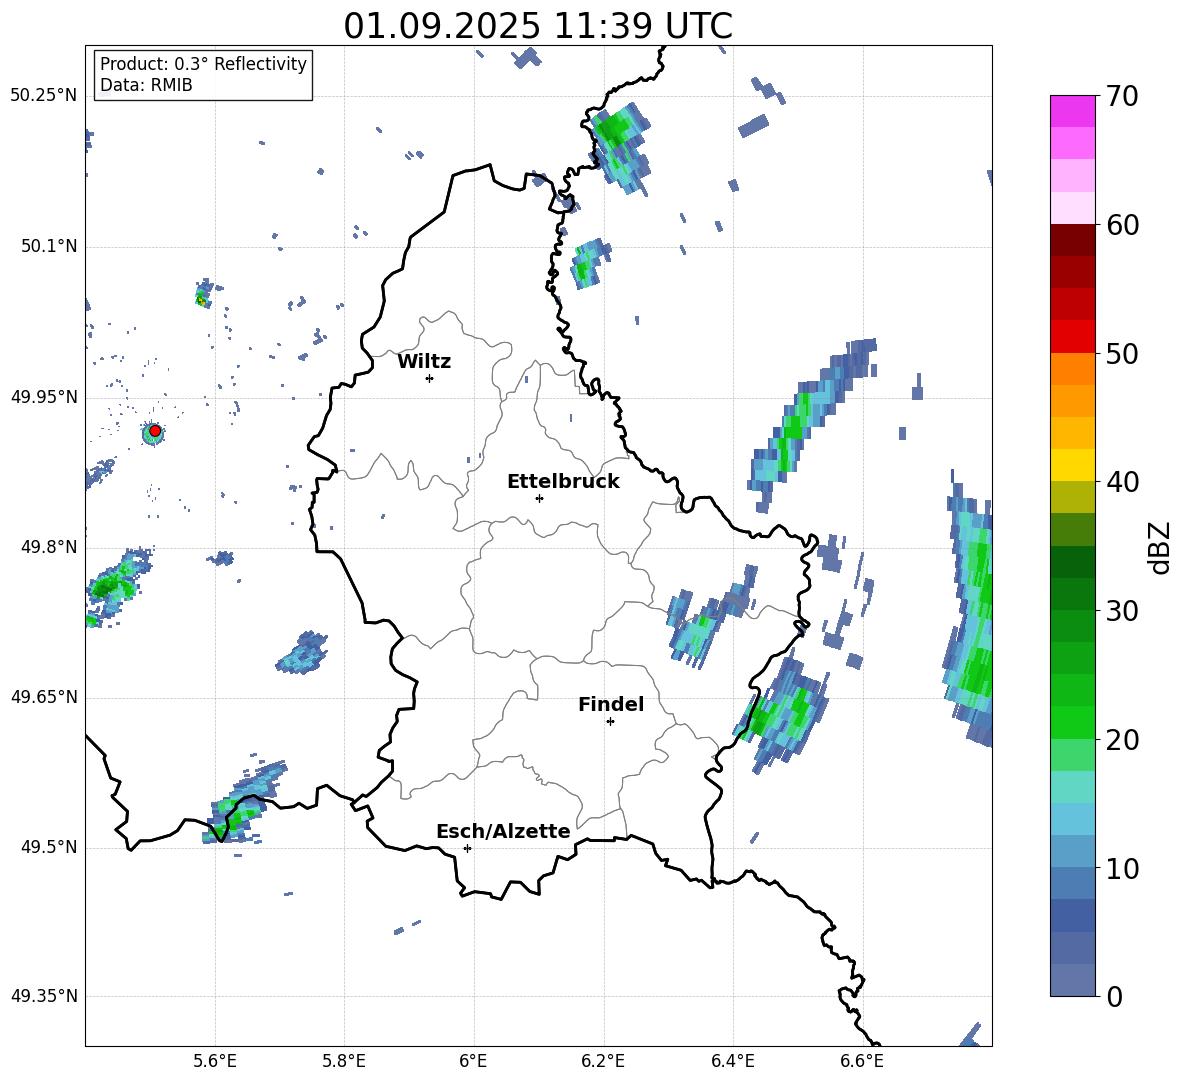1184x1081 pixels.
Task: Click the light cyan colorbar segment below 20
Action: click(x=1073, y=787)
